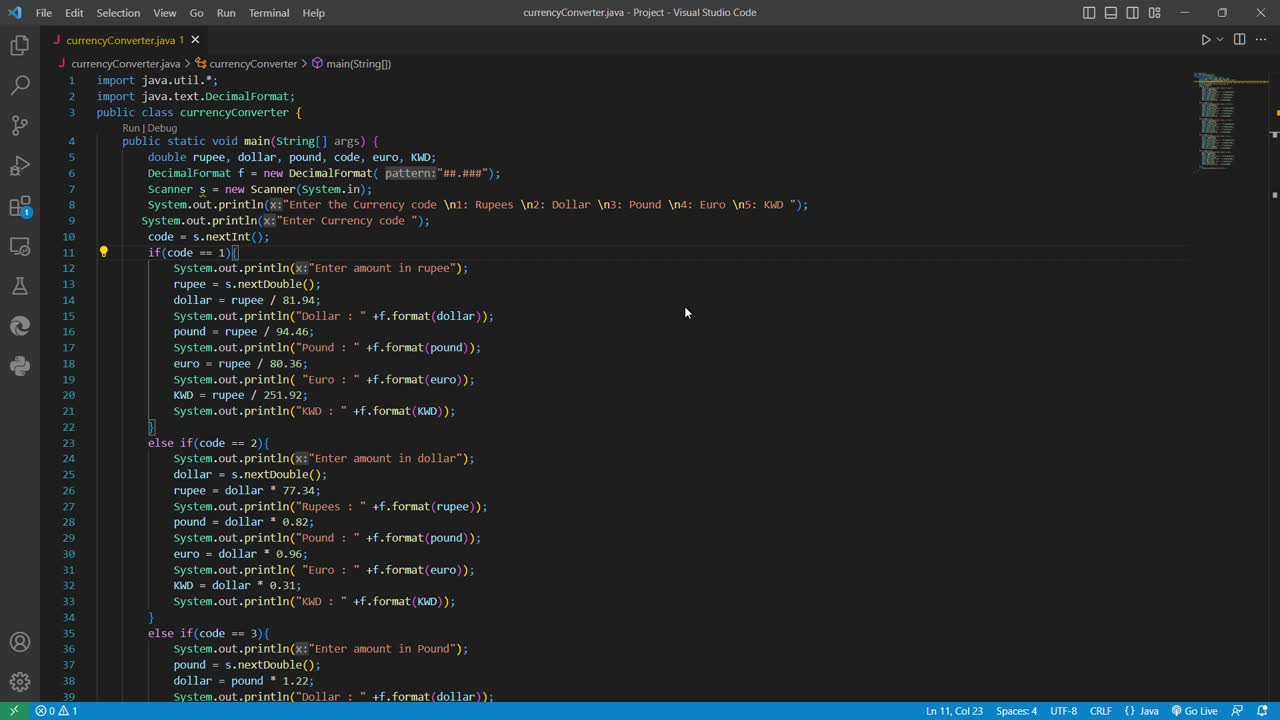Viewport: 1280px width, 720px height.
Task: Click the VS Code logo application menu
Action: coord(14,13)
